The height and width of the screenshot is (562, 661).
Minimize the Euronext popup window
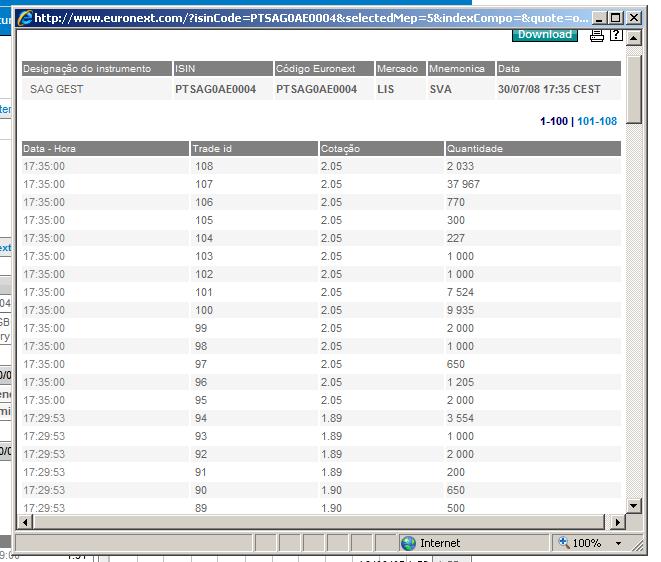pyautogui.click(x=599, y=18)
